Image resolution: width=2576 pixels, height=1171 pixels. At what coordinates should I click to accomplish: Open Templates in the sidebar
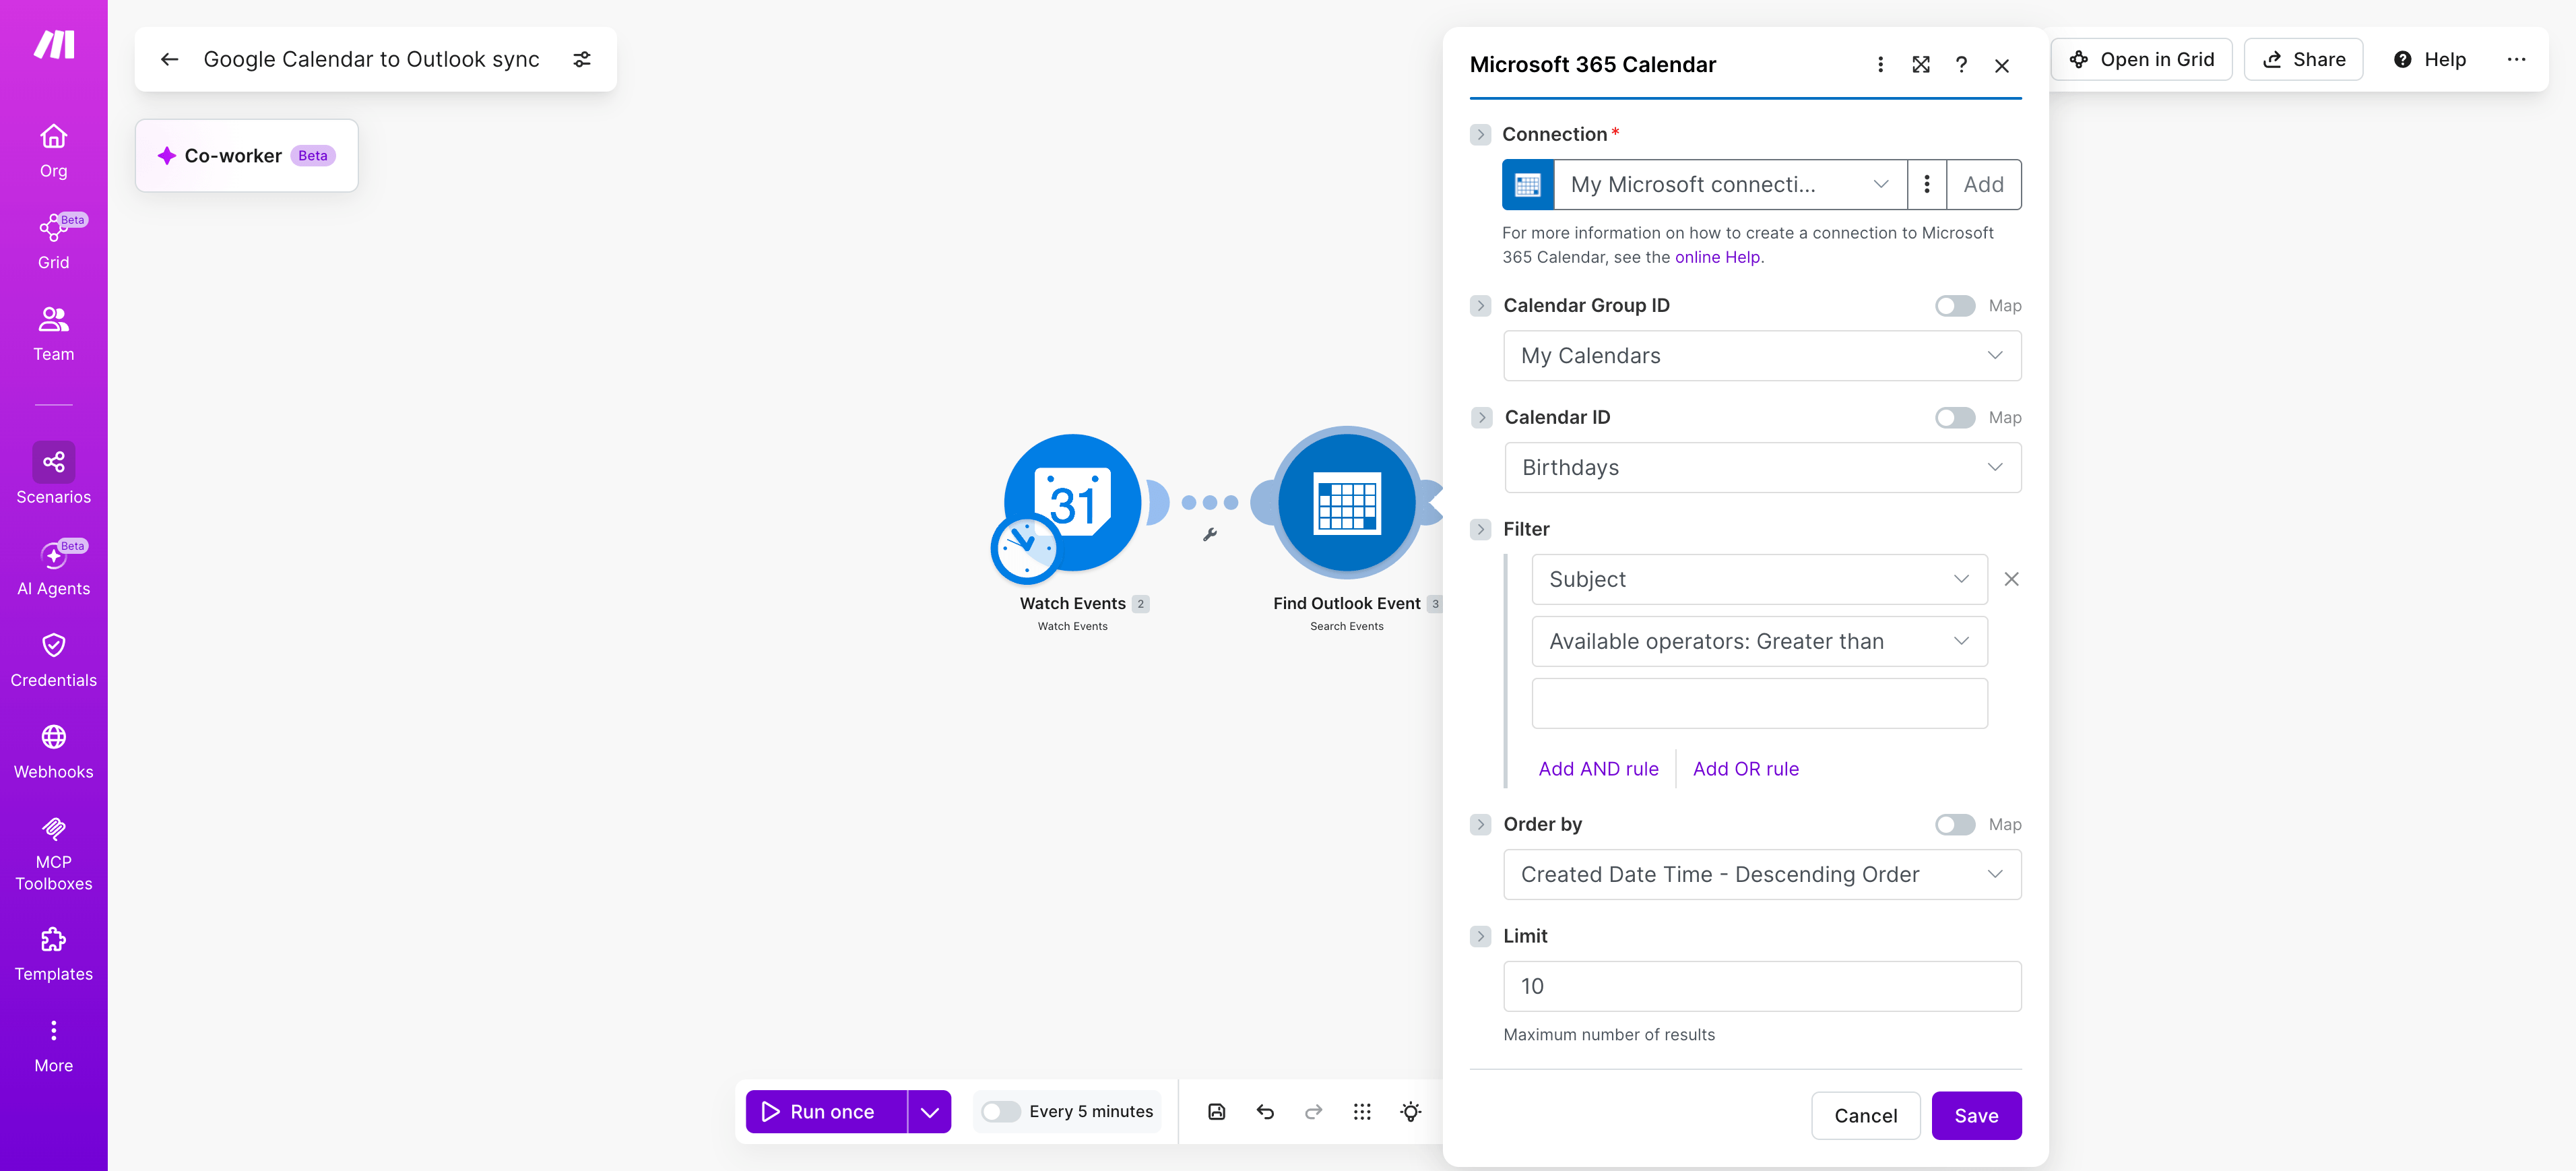coord(53,955)
